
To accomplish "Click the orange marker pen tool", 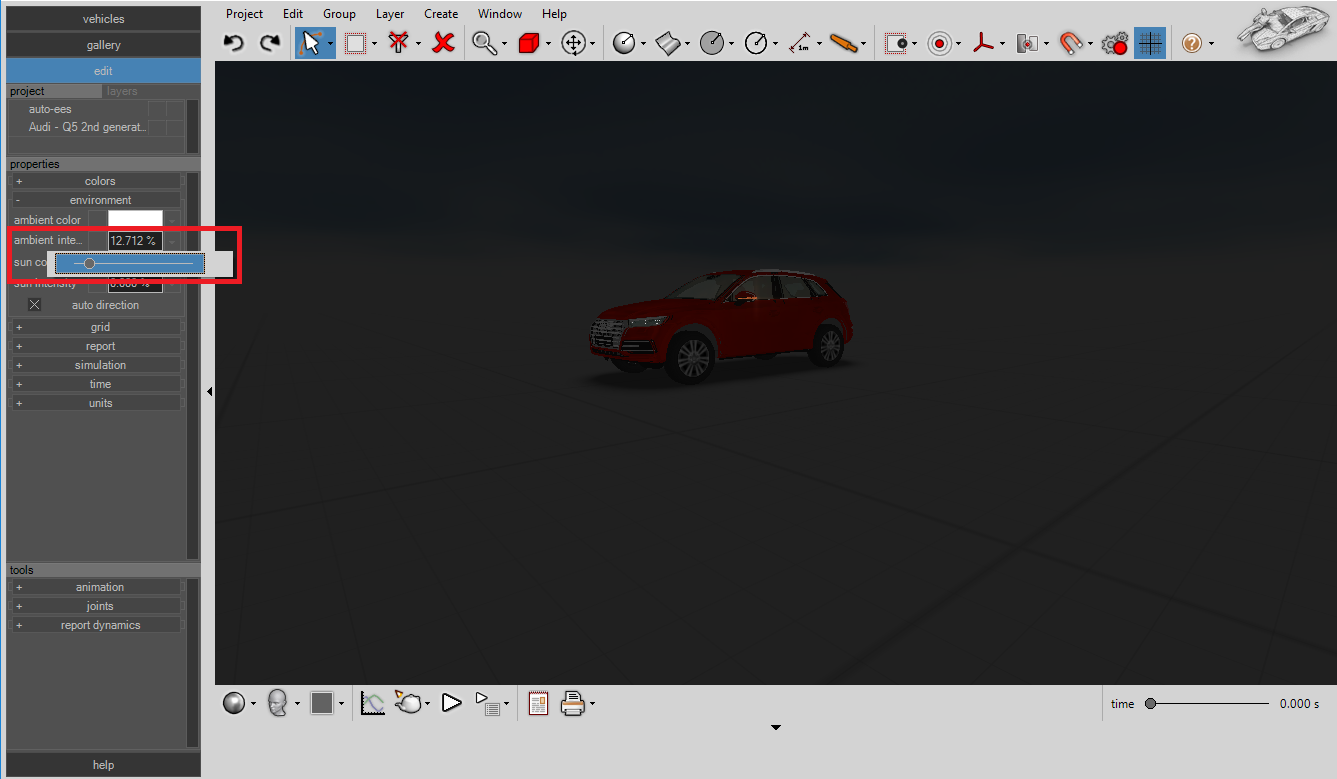I will point(844,43).
